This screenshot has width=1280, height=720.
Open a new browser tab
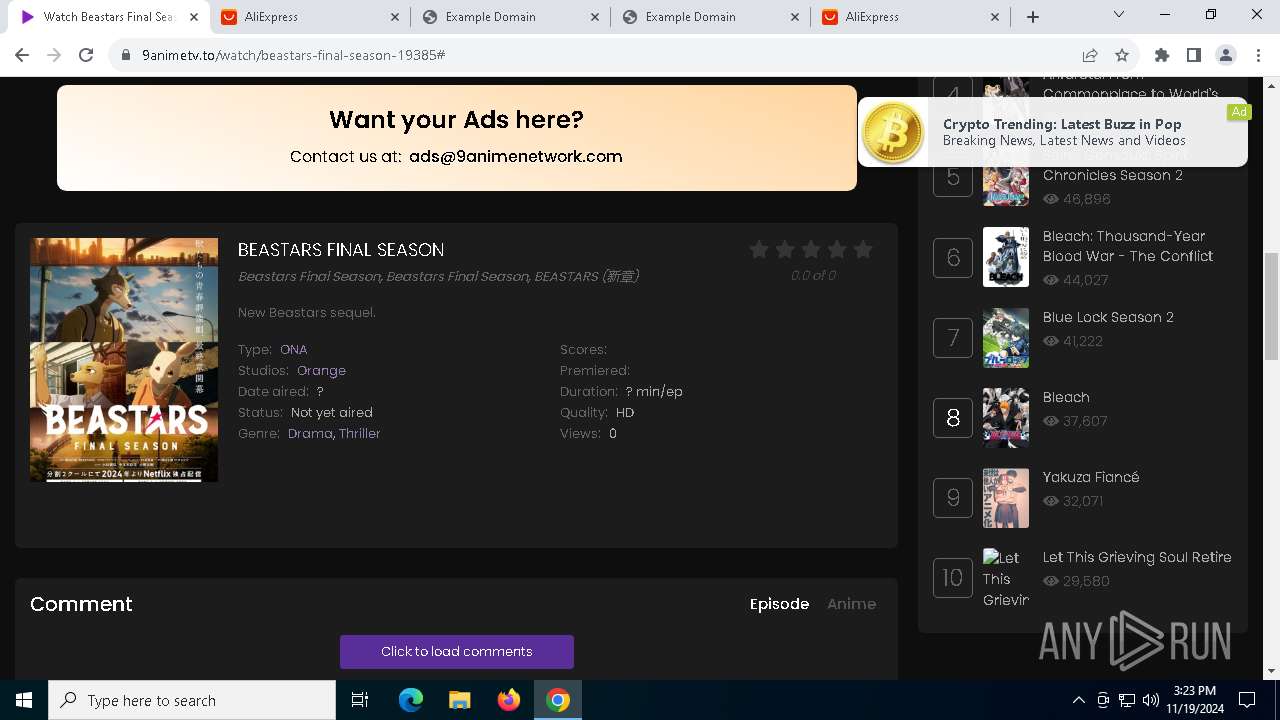[1033, 17]
